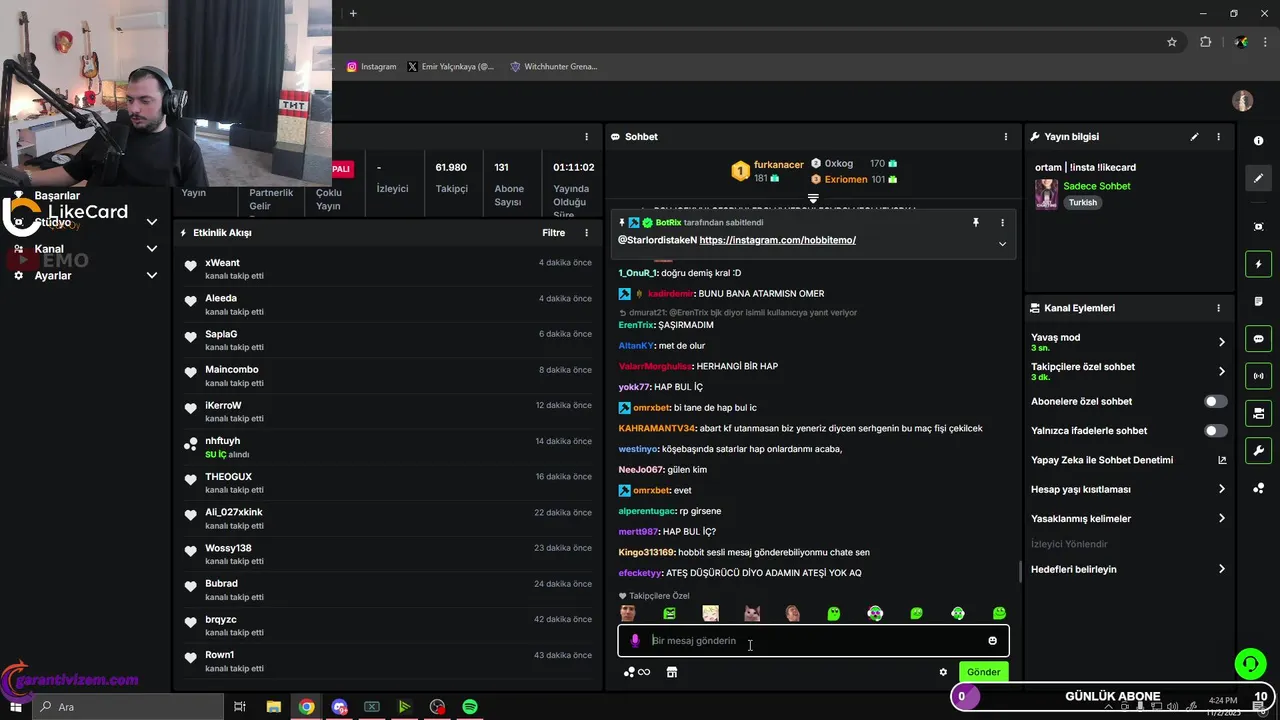Click the channel points infinity icon below chat

point(637,672)
